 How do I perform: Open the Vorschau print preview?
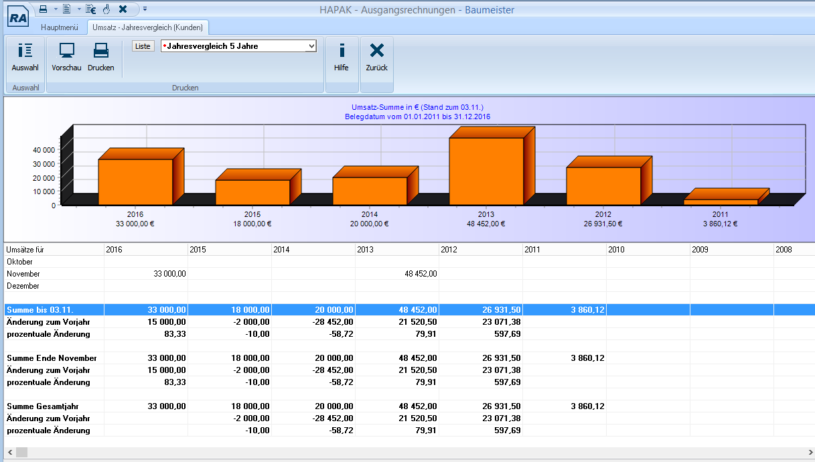coord(67,57)
